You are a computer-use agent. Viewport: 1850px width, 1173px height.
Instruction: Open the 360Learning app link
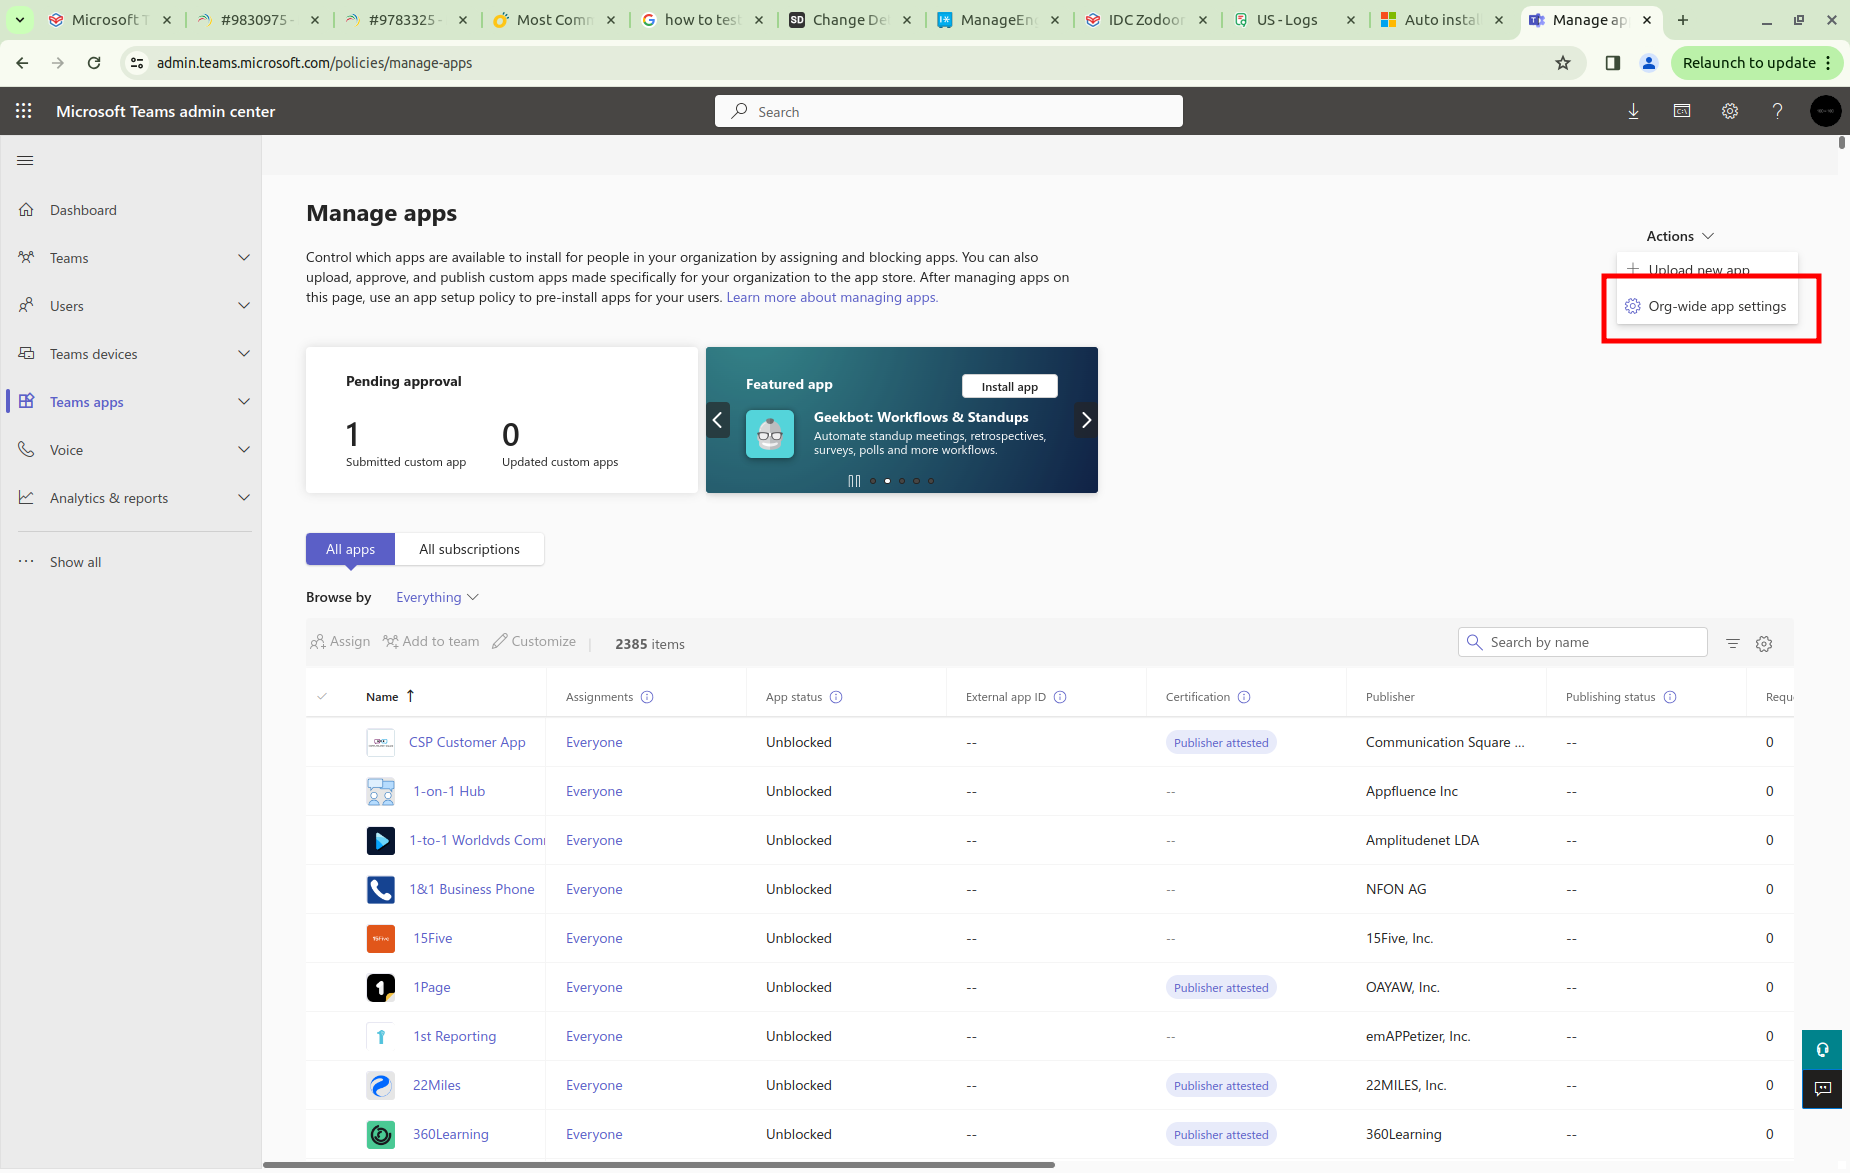pyautogui.click(x=451, y=1134)
